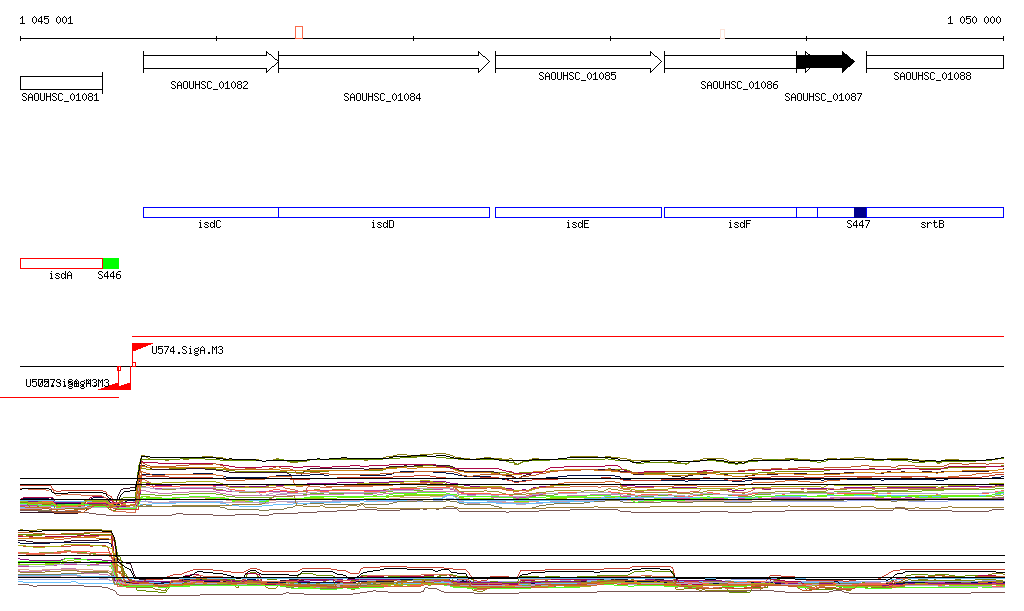Select the dark blue S447 segment box
Screen dimensions: 1024x611
coord(860,212)
